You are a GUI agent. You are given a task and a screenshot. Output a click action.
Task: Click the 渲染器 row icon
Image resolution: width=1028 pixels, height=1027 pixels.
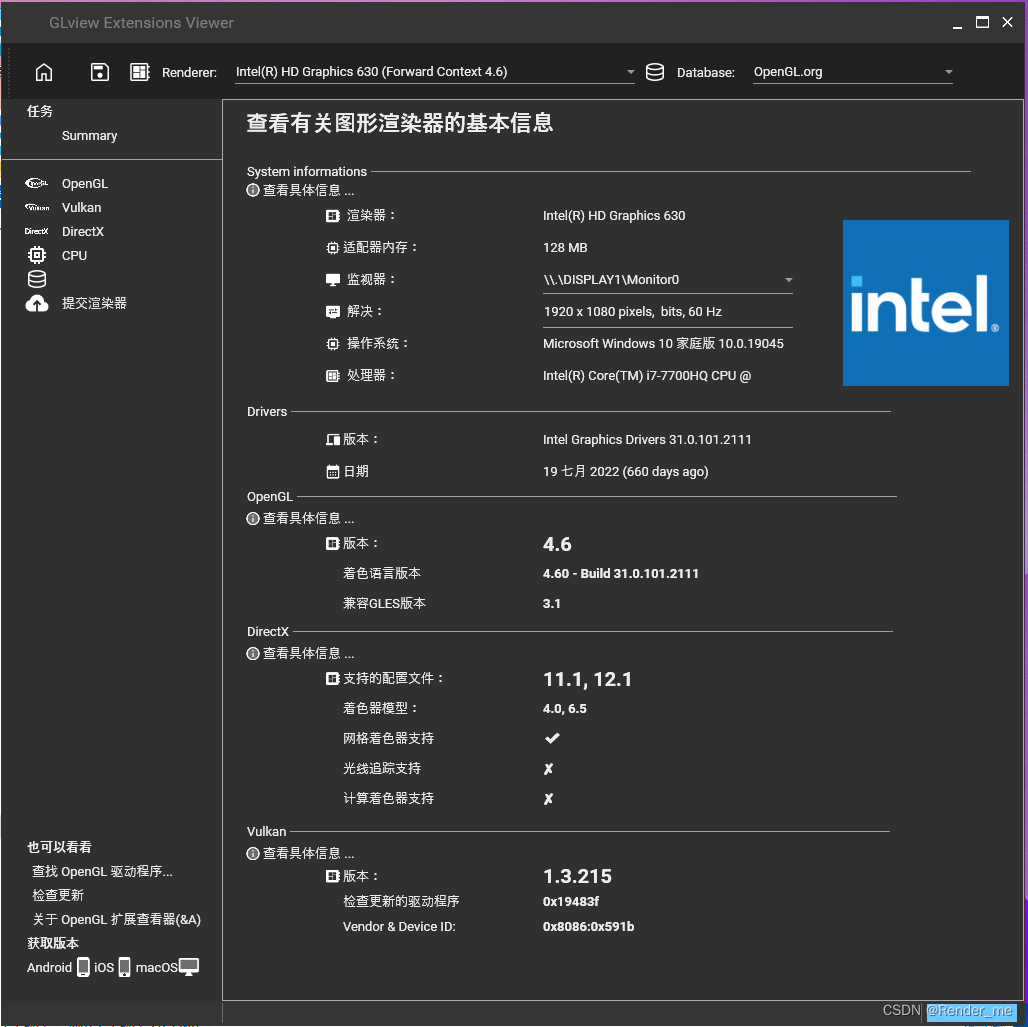(333, 216)
